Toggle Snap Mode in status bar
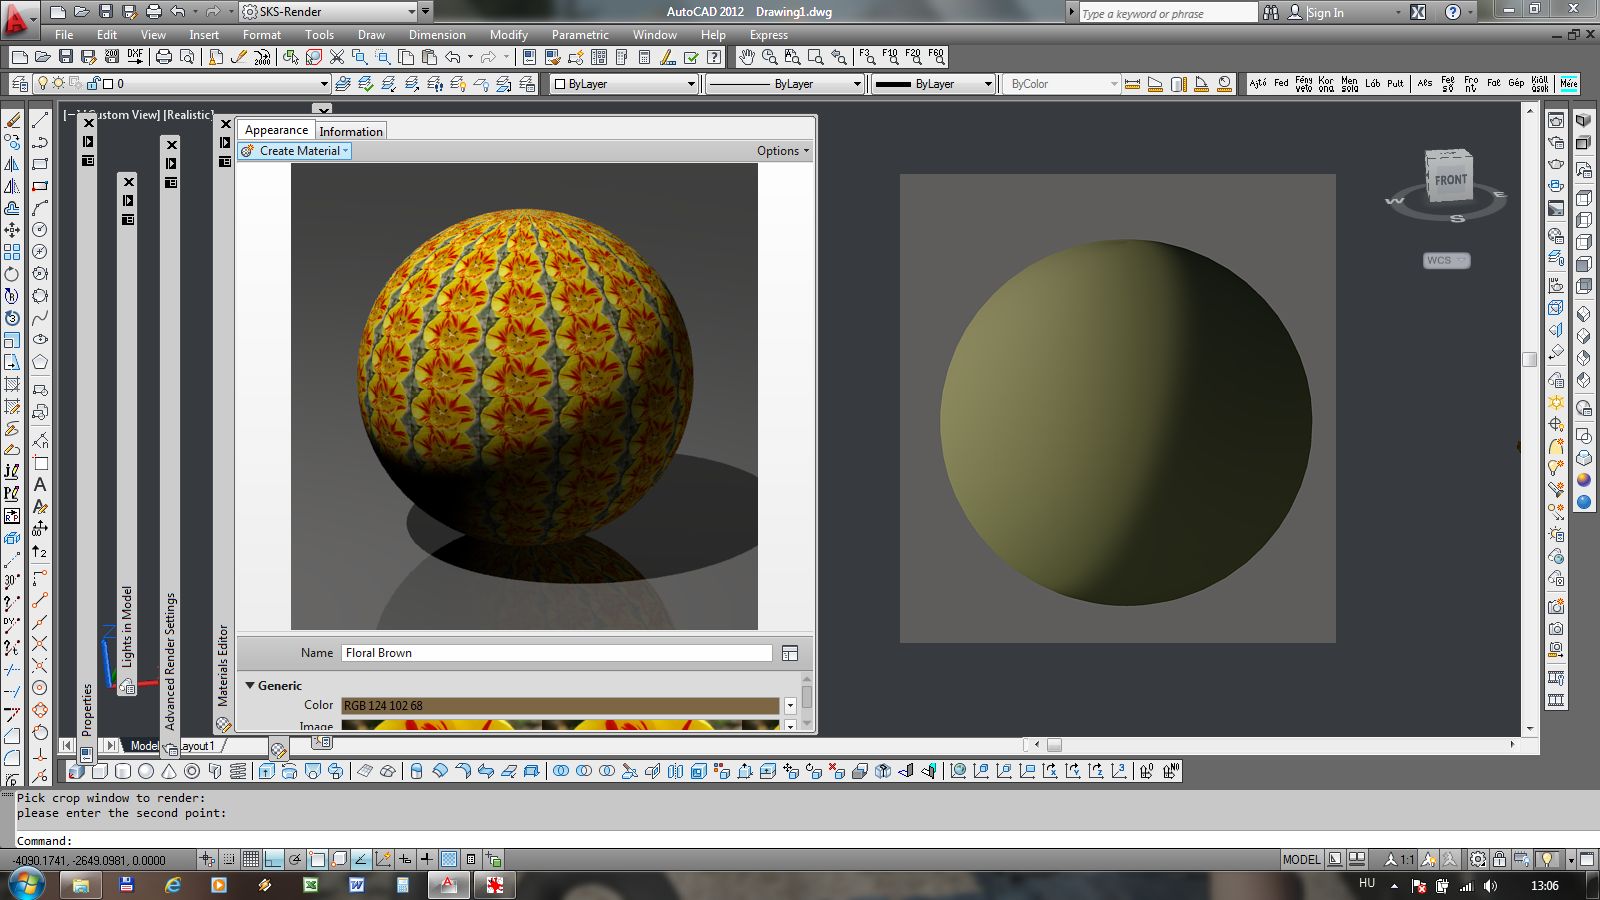The image size is (1600, 900). tap(229, 859)
